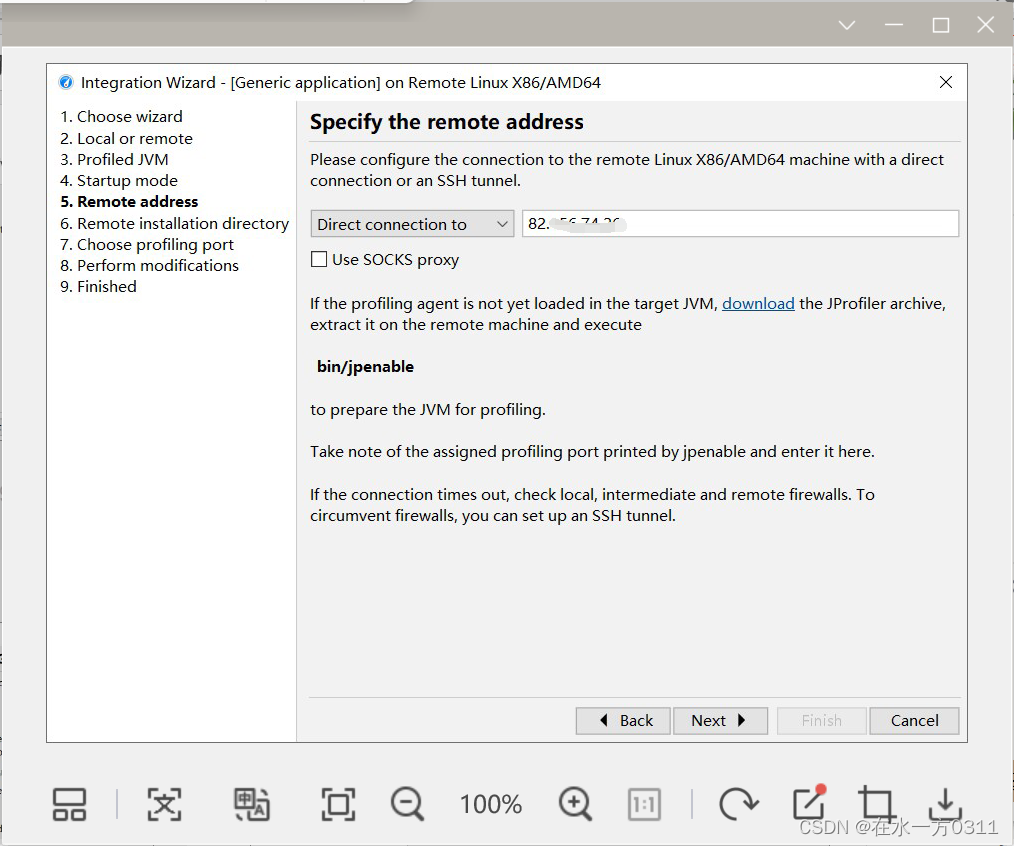This screenshot has width=1014, height=846.
Task: Click the bin/jpenable command text
Action: pos(365,367)
